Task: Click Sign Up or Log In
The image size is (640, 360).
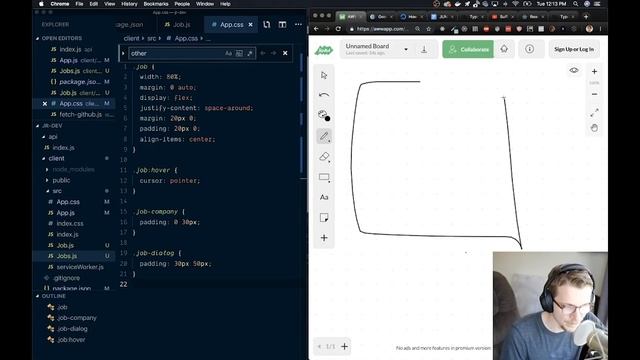Action: click(574, 49)
